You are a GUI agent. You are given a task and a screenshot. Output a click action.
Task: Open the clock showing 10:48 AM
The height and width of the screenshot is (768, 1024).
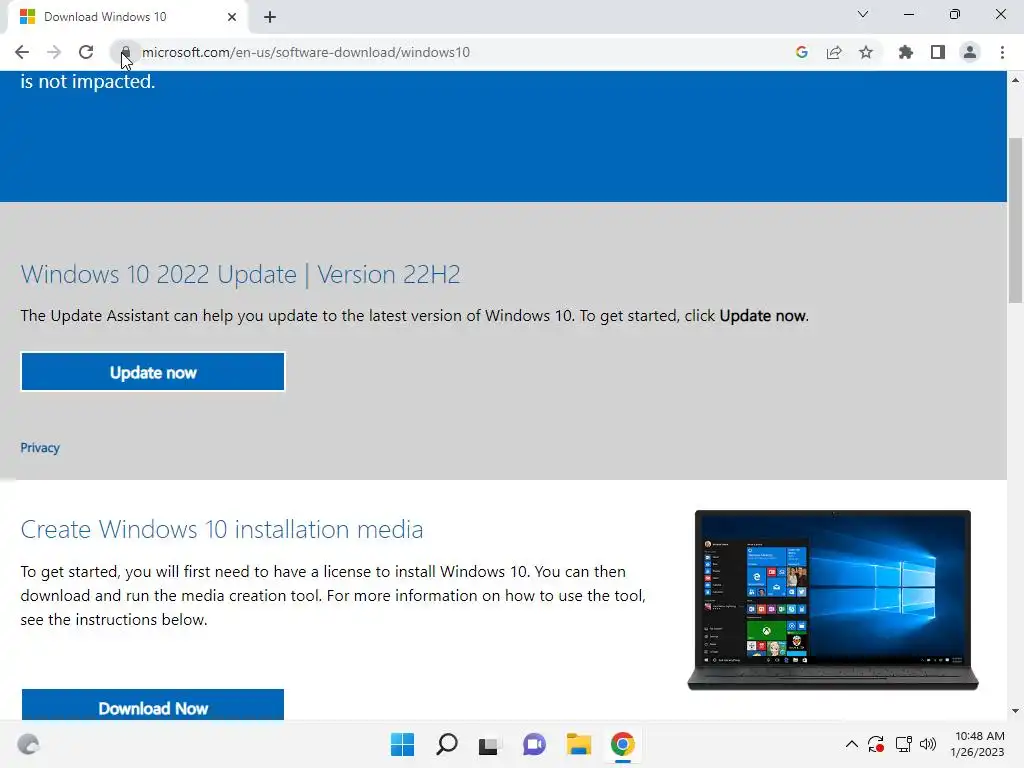978,744
